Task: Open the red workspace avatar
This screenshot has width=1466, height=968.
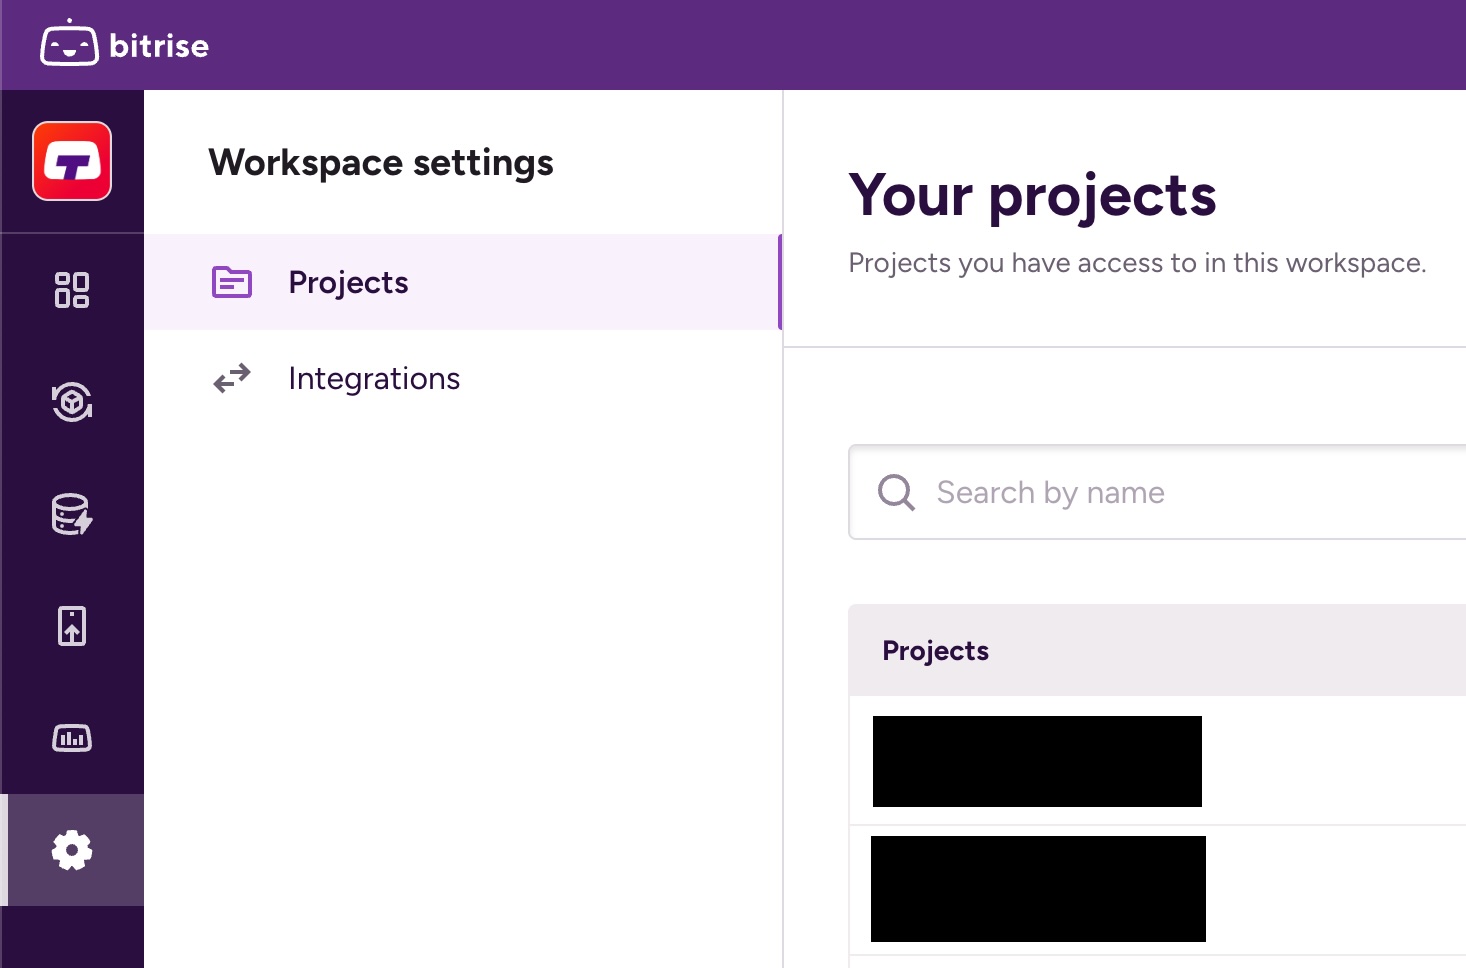Action: [x=72, y=161]
